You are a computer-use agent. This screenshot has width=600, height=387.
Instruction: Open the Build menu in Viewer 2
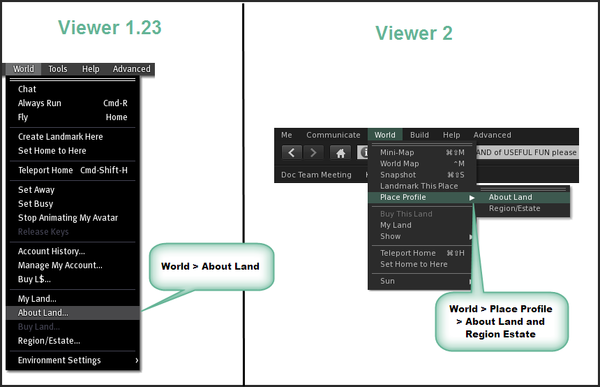click(x=419, y=135)
